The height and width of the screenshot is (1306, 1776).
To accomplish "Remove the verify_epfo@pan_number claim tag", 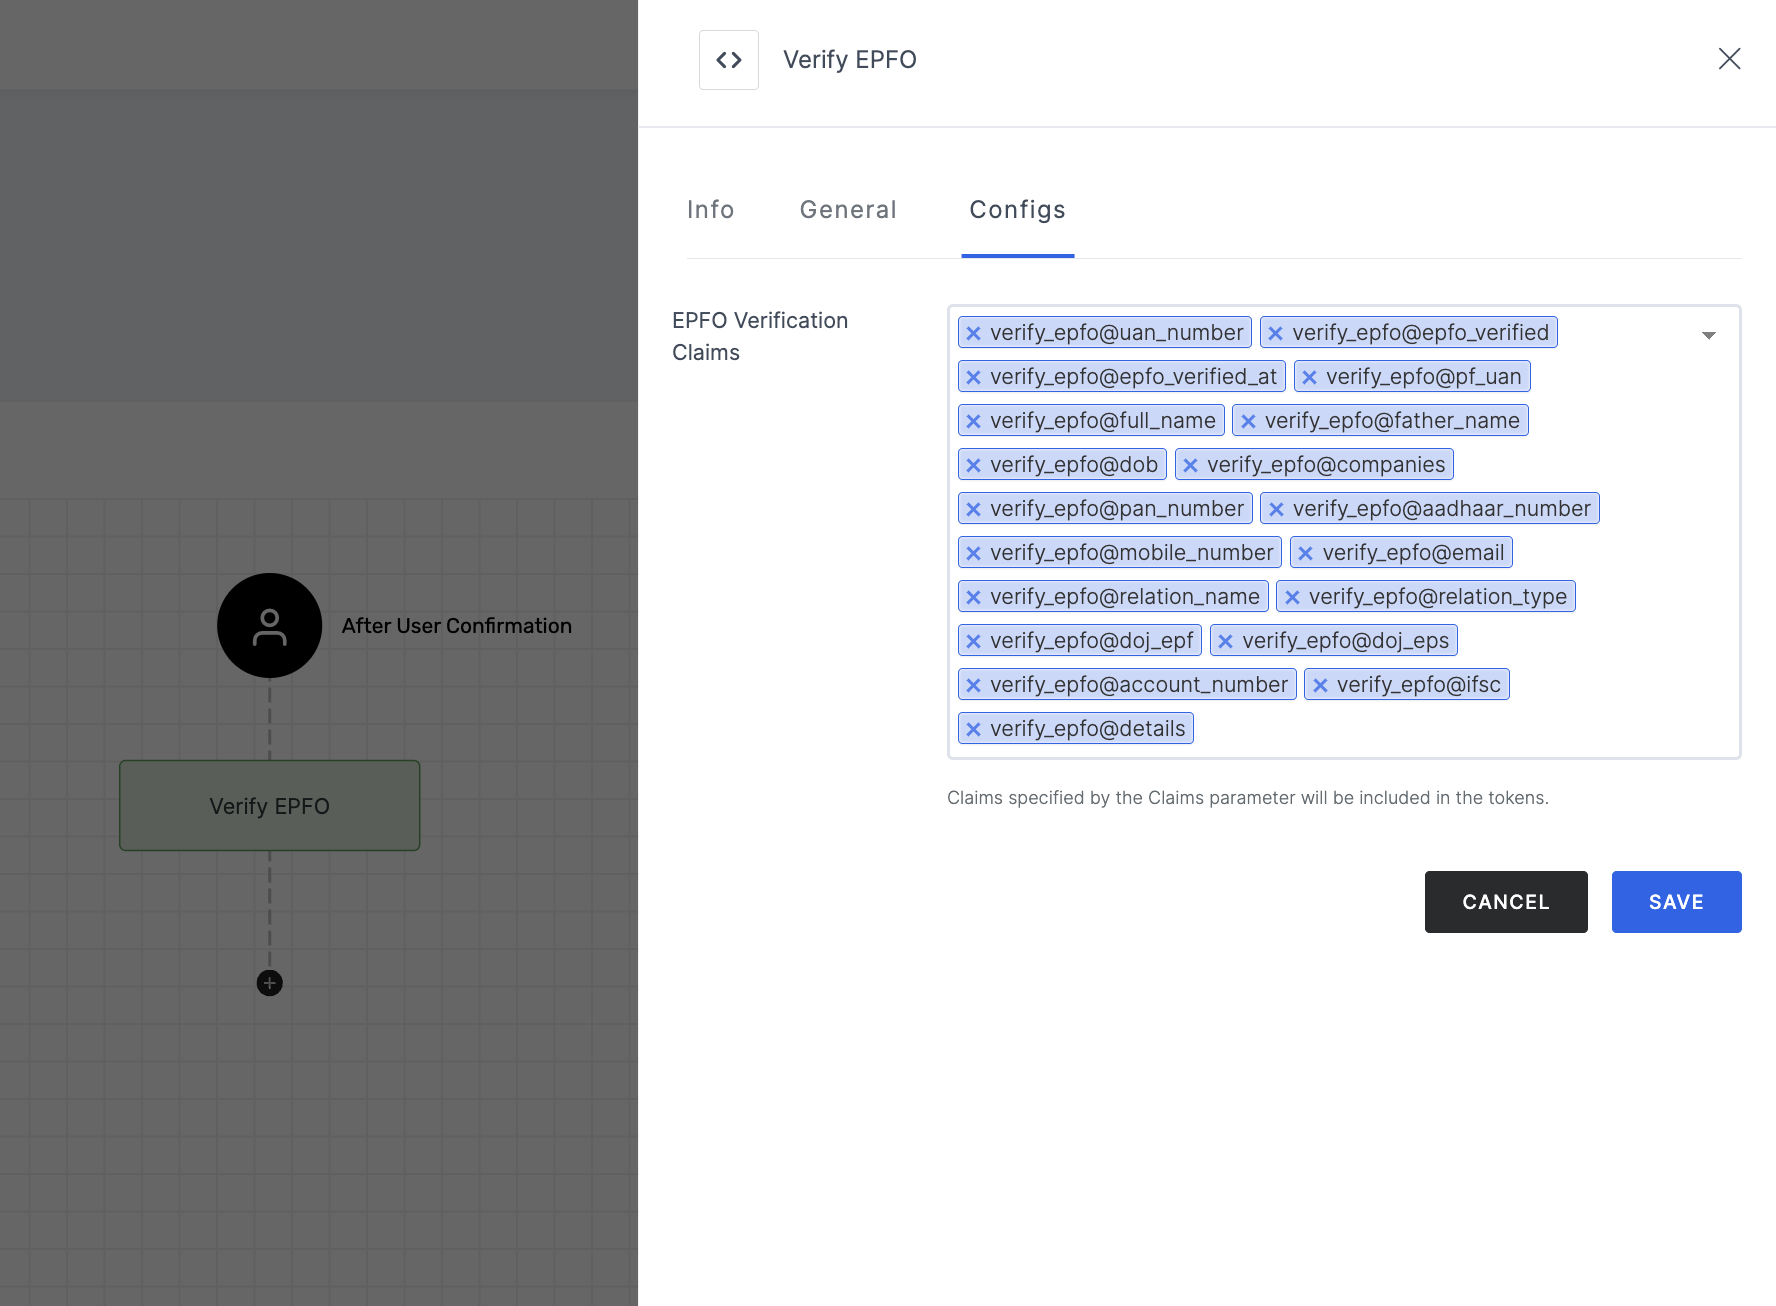I will point(973,509).
